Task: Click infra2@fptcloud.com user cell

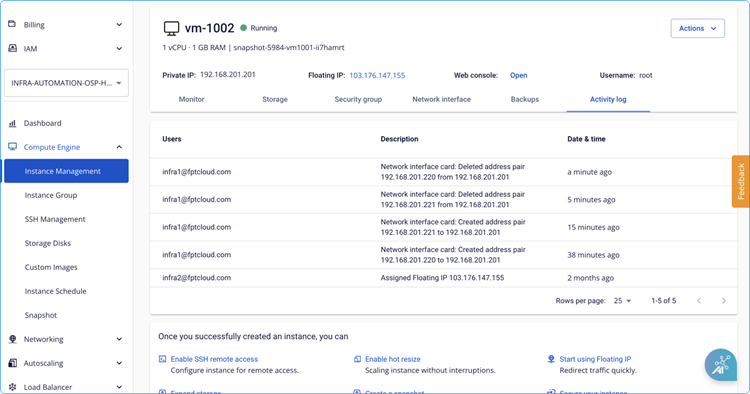Action: 197,278
